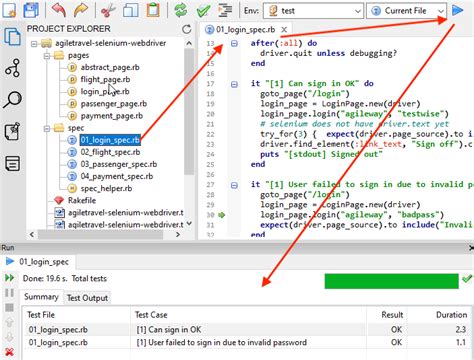Select 02_flight_spec.rb in the tree

[110, 152]
